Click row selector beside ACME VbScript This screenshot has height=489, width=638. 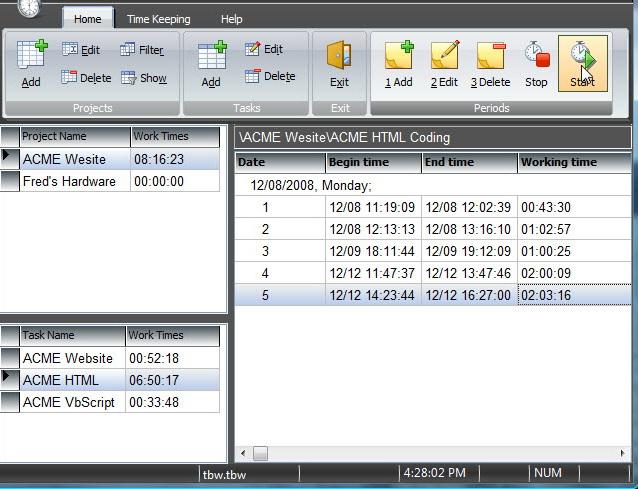tap(10, 402)
